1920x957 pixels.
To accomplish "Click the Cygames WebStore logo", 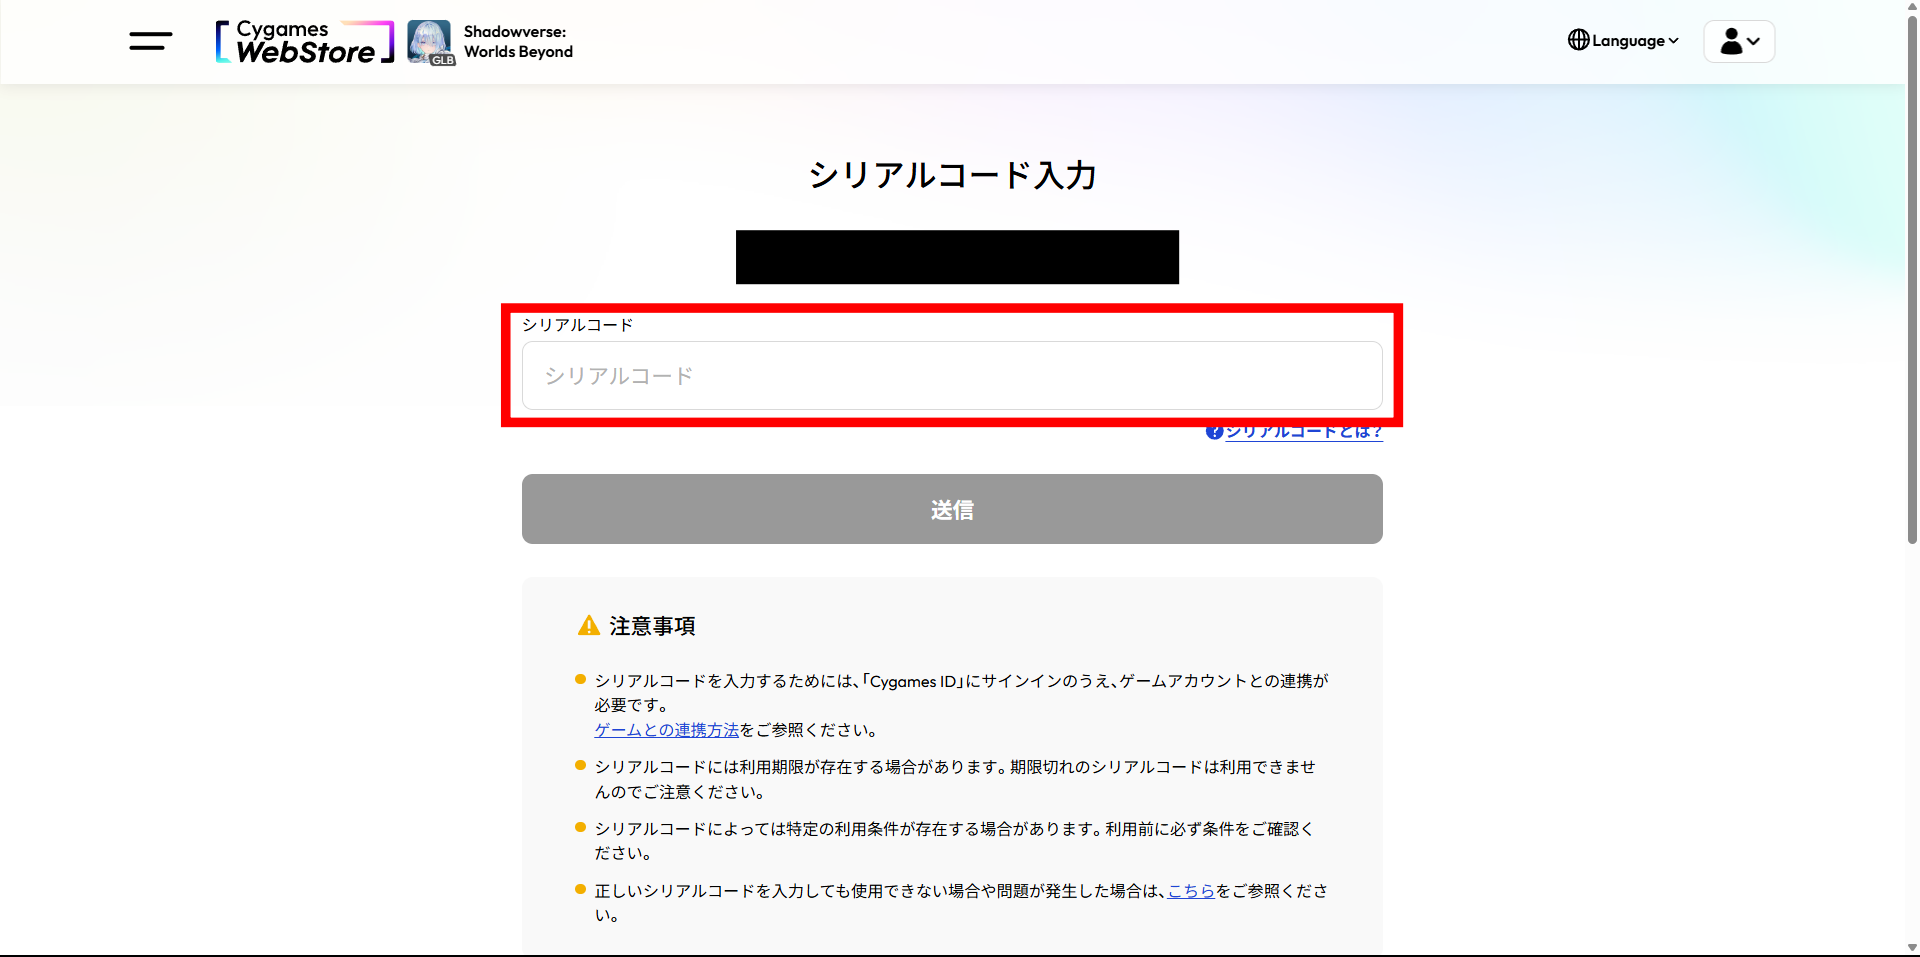I will [x=305, y=42].
